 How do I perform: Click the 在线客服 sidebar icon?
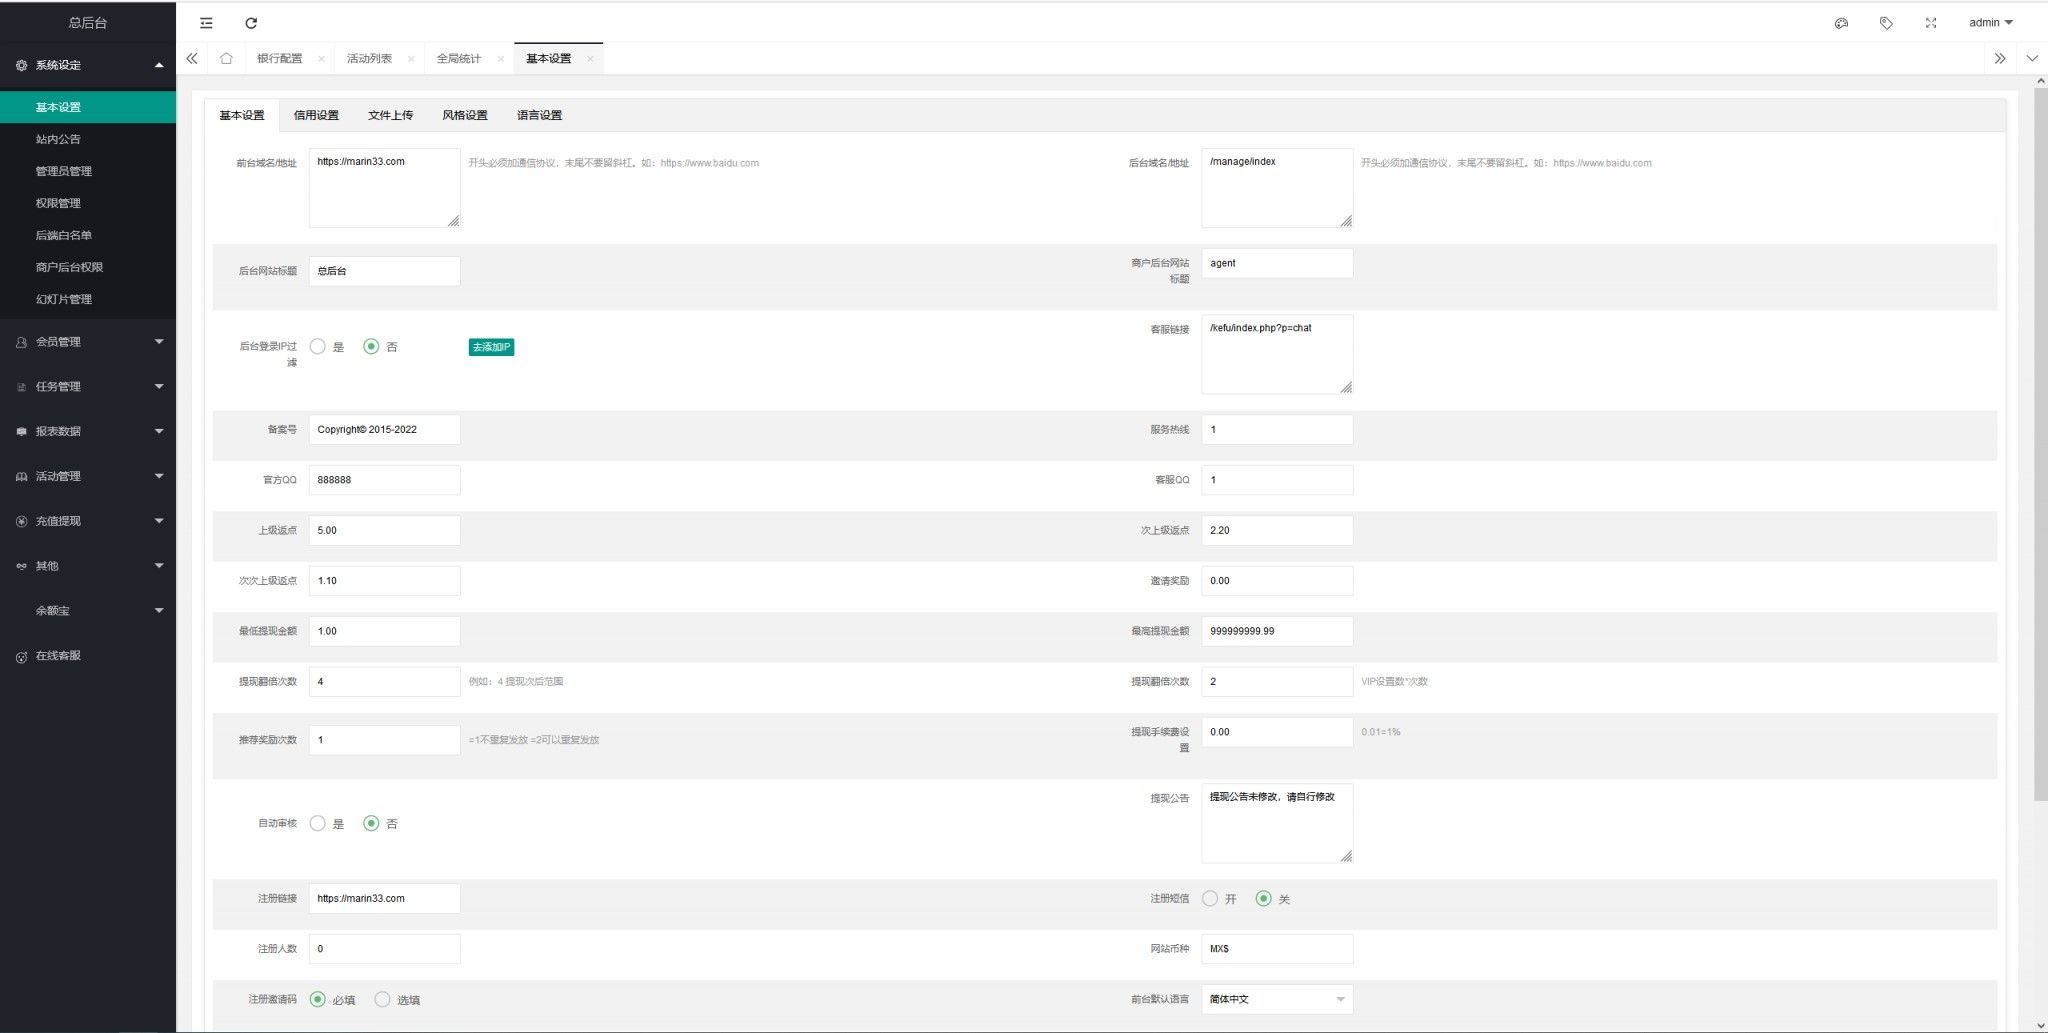(21, 657)
